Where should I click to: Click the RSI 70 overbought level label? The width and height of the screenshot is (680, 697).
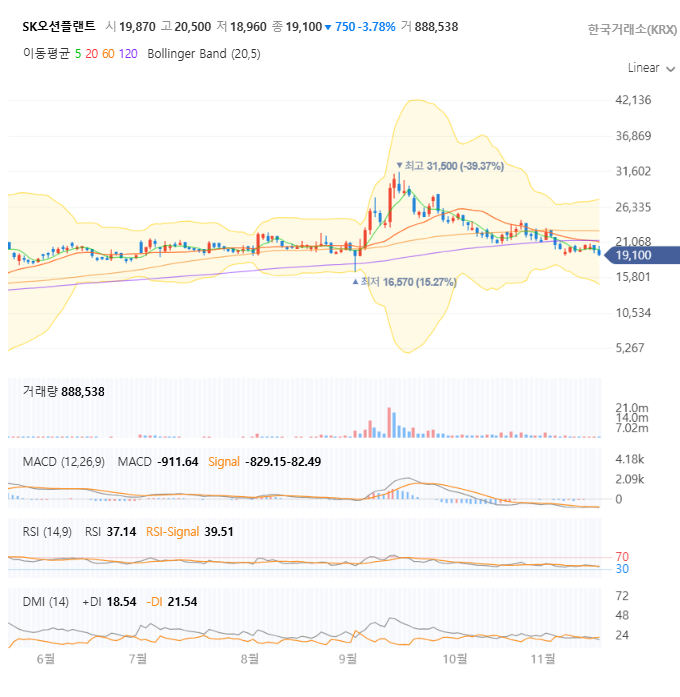(x=622, y=557)
